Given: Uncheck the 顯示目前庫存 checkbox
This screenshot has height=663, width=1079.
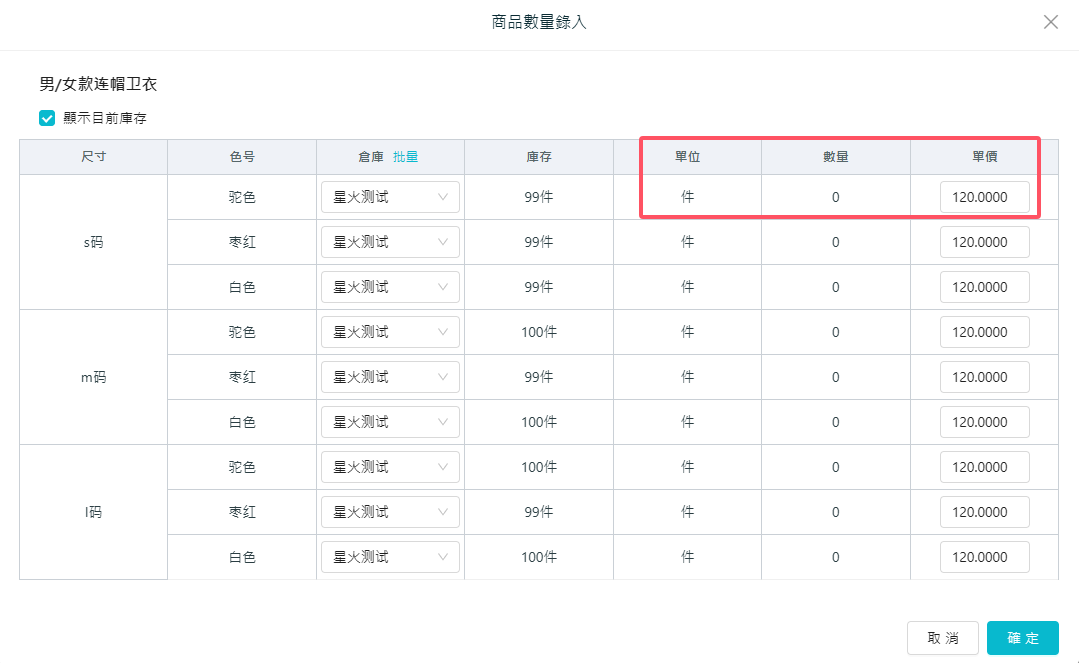Looking at the screenshot, I should pyautogui.click(x=47, y=118).
